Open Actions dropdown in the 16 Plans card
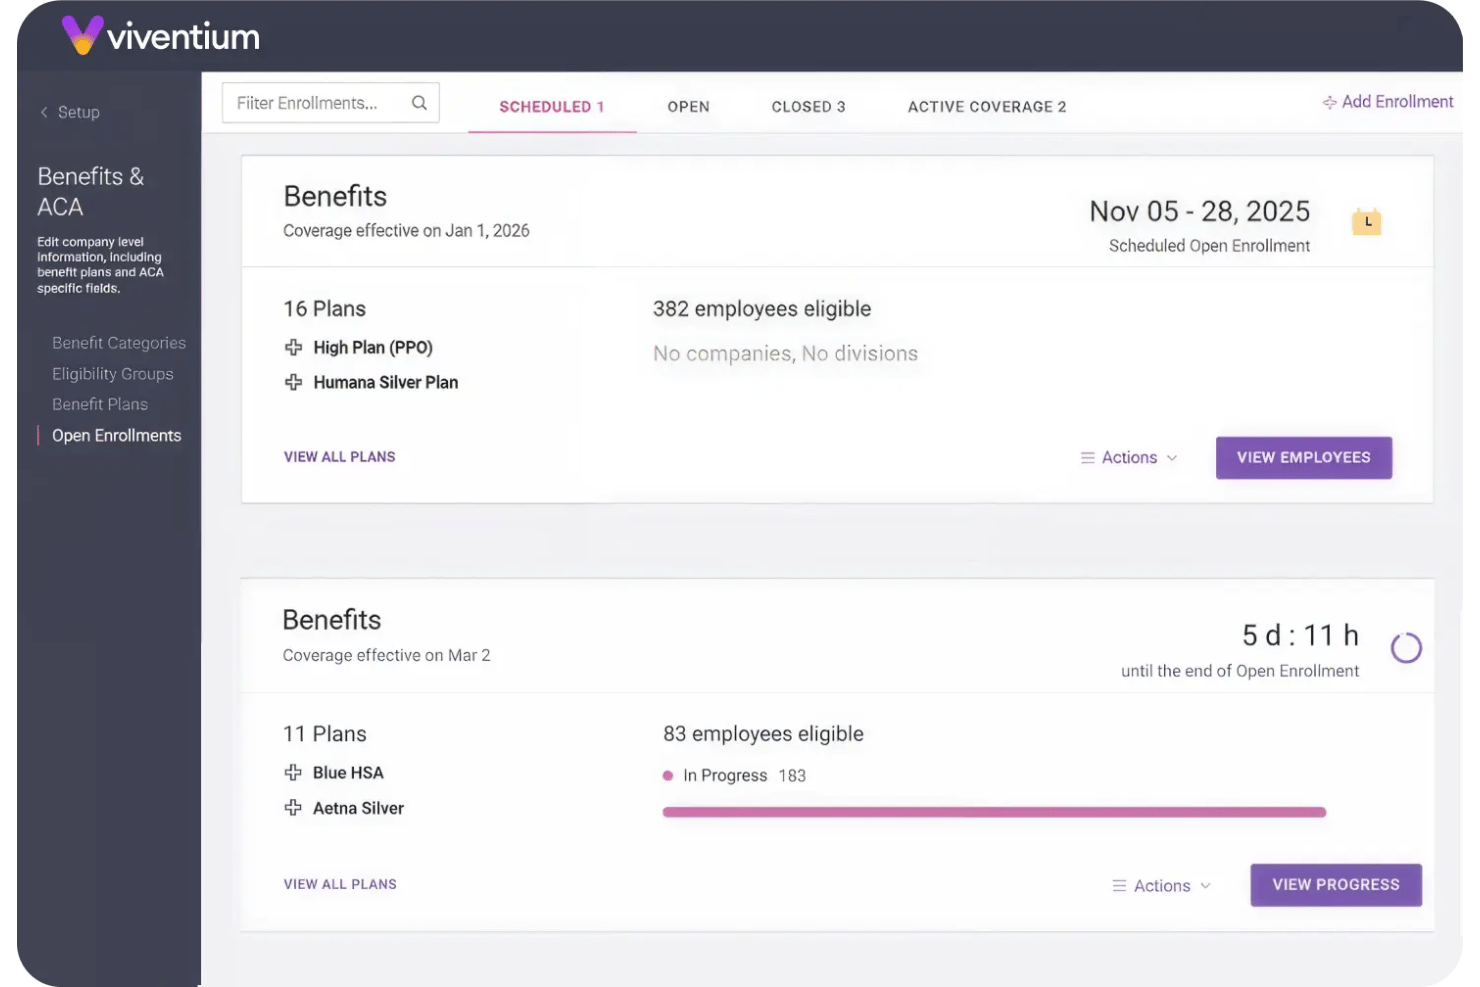 click(1129, 458)
